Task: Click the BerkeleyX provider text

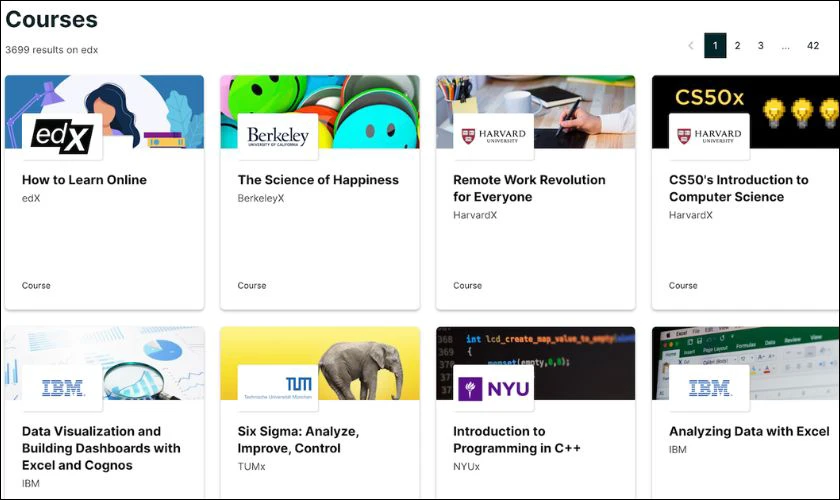Action: point(261,198)
